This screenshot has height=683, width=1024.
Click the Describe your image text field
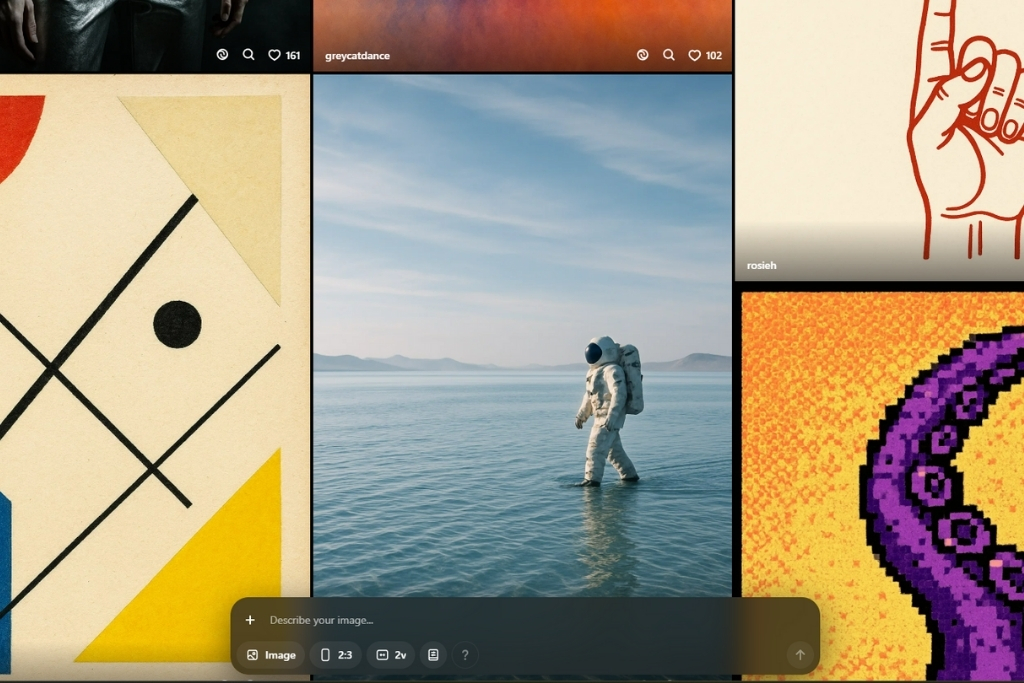click(520, 620)
